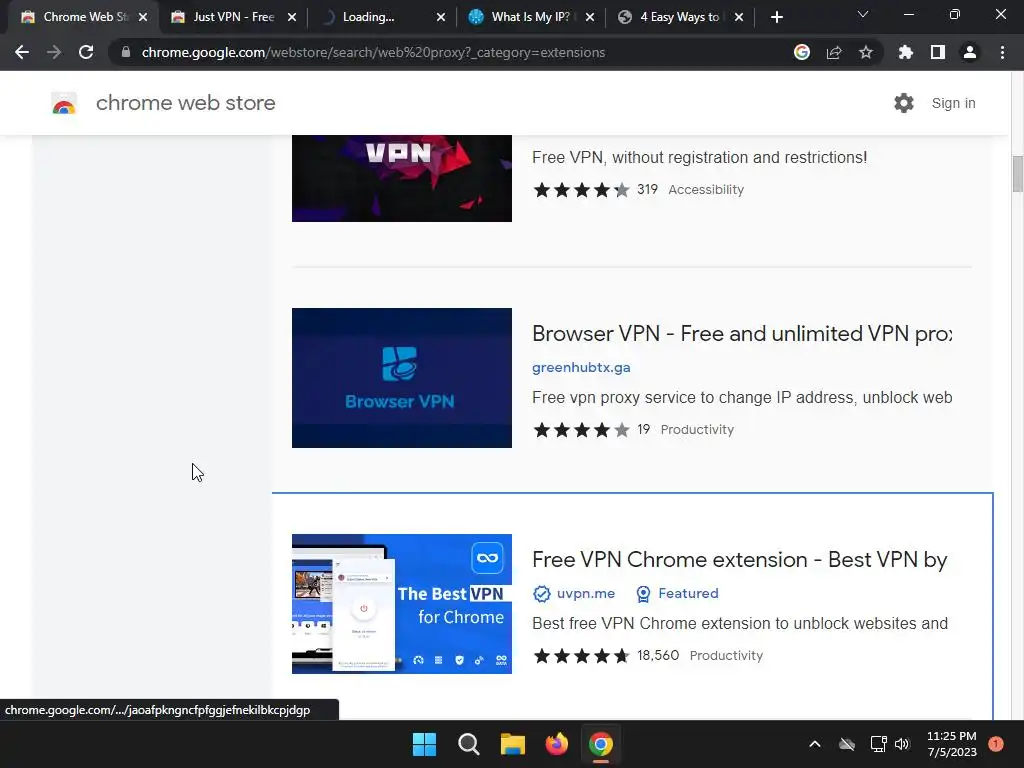
Task: Open File Explorer from taskbar
Action: 513,744
